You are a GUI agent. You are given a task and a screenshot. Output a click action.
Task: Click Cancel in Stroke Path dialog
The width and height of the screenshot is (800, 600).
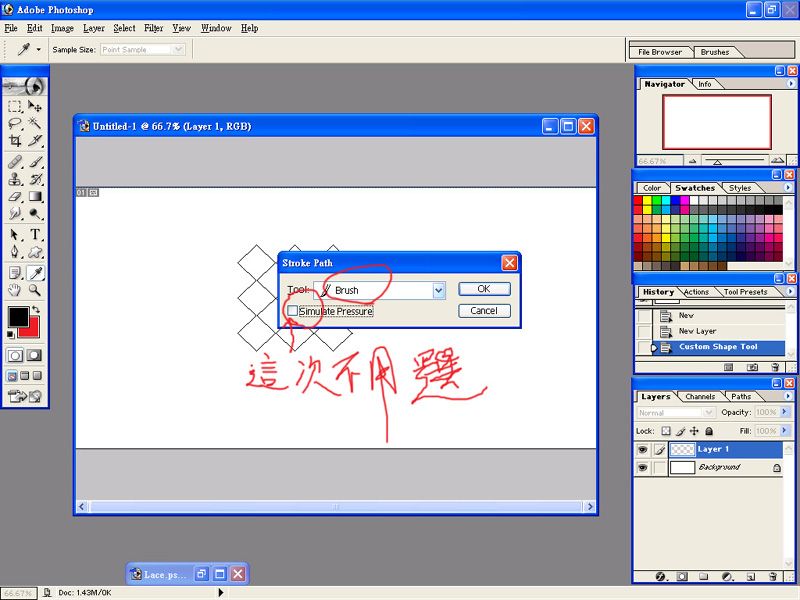[x=484, y=311]
